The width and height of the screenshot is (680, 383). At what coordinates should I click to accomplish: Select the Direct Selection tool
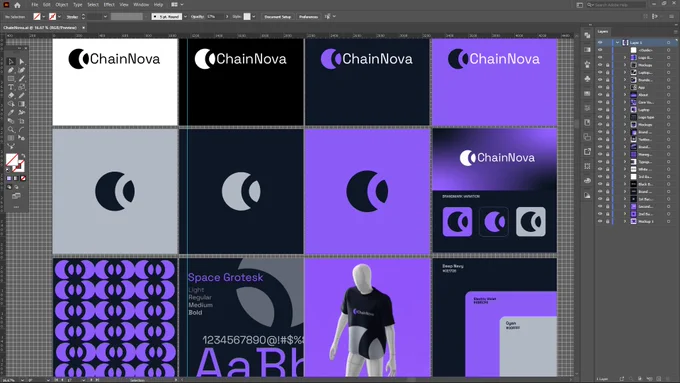click(x=21, y=62)
